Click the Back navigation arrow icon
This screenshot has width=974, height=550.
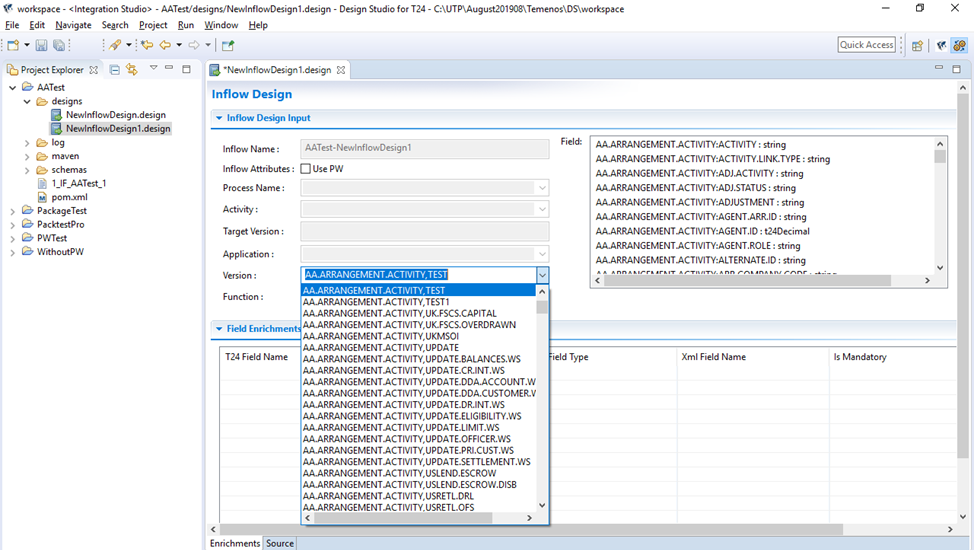tap(165, 45)
